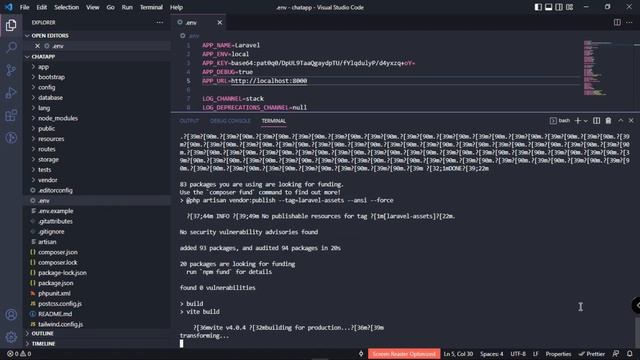Open the Source Control view
The width and height of the screenshot is (640, 360).
(x=11, y=70)
